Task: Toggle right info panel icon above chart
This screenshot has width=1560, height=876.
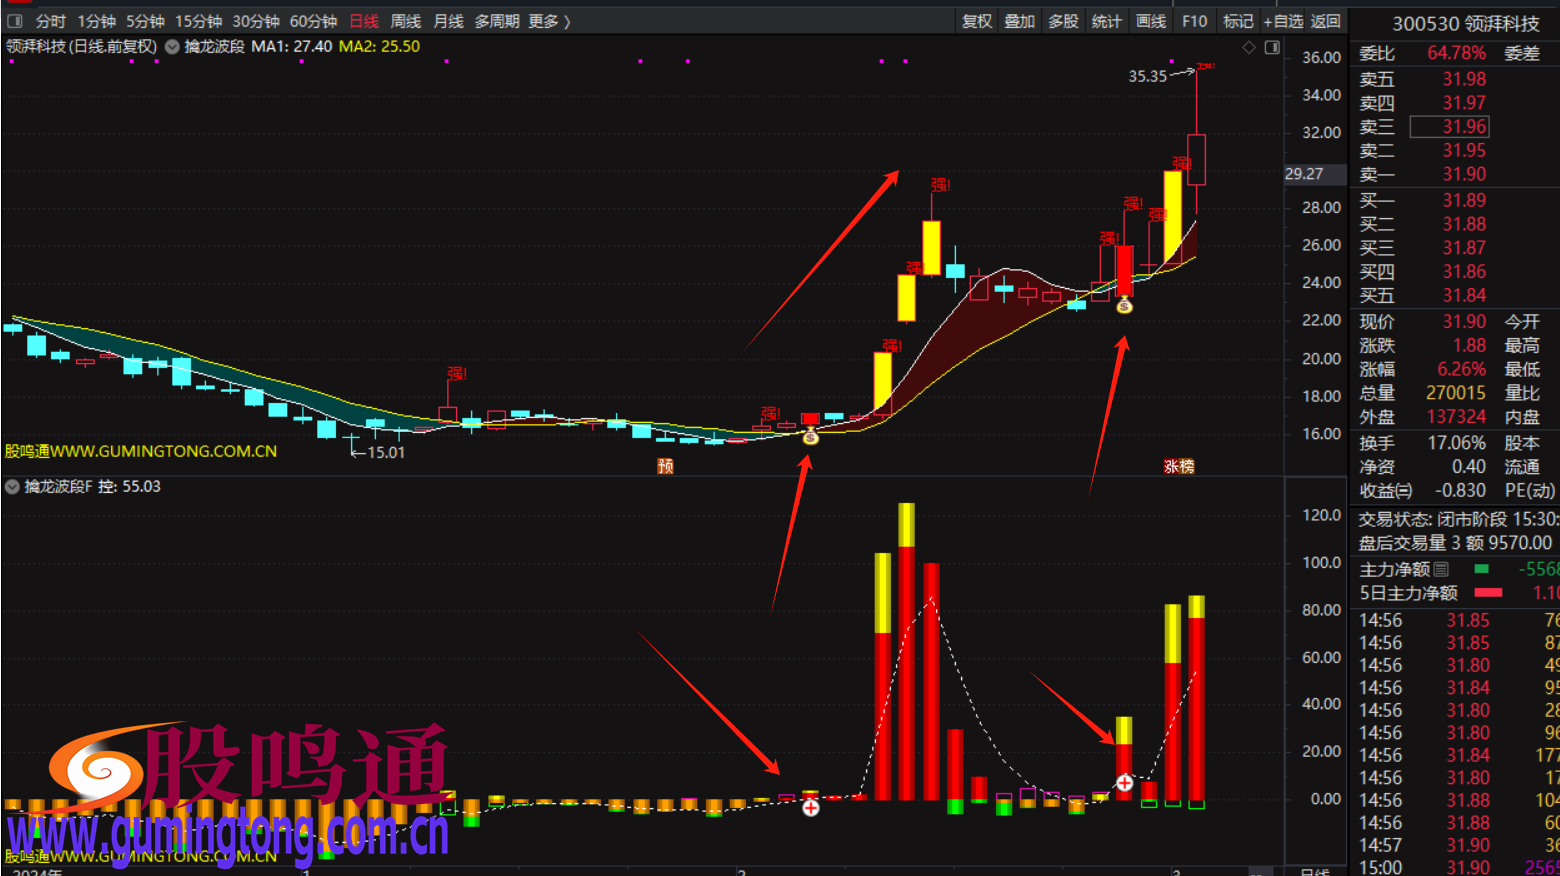Action: coord(1272,47)
